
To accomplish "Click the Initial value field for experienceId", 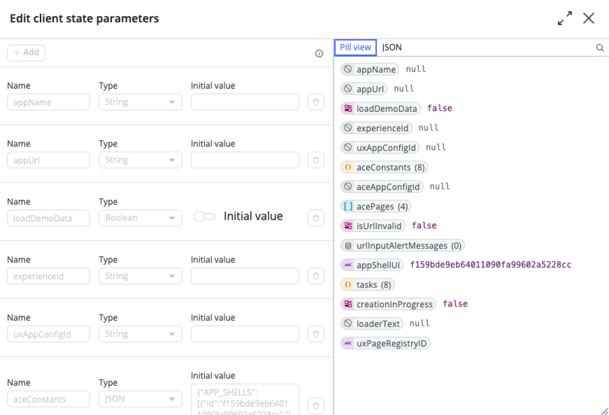I will pos(245,276).
